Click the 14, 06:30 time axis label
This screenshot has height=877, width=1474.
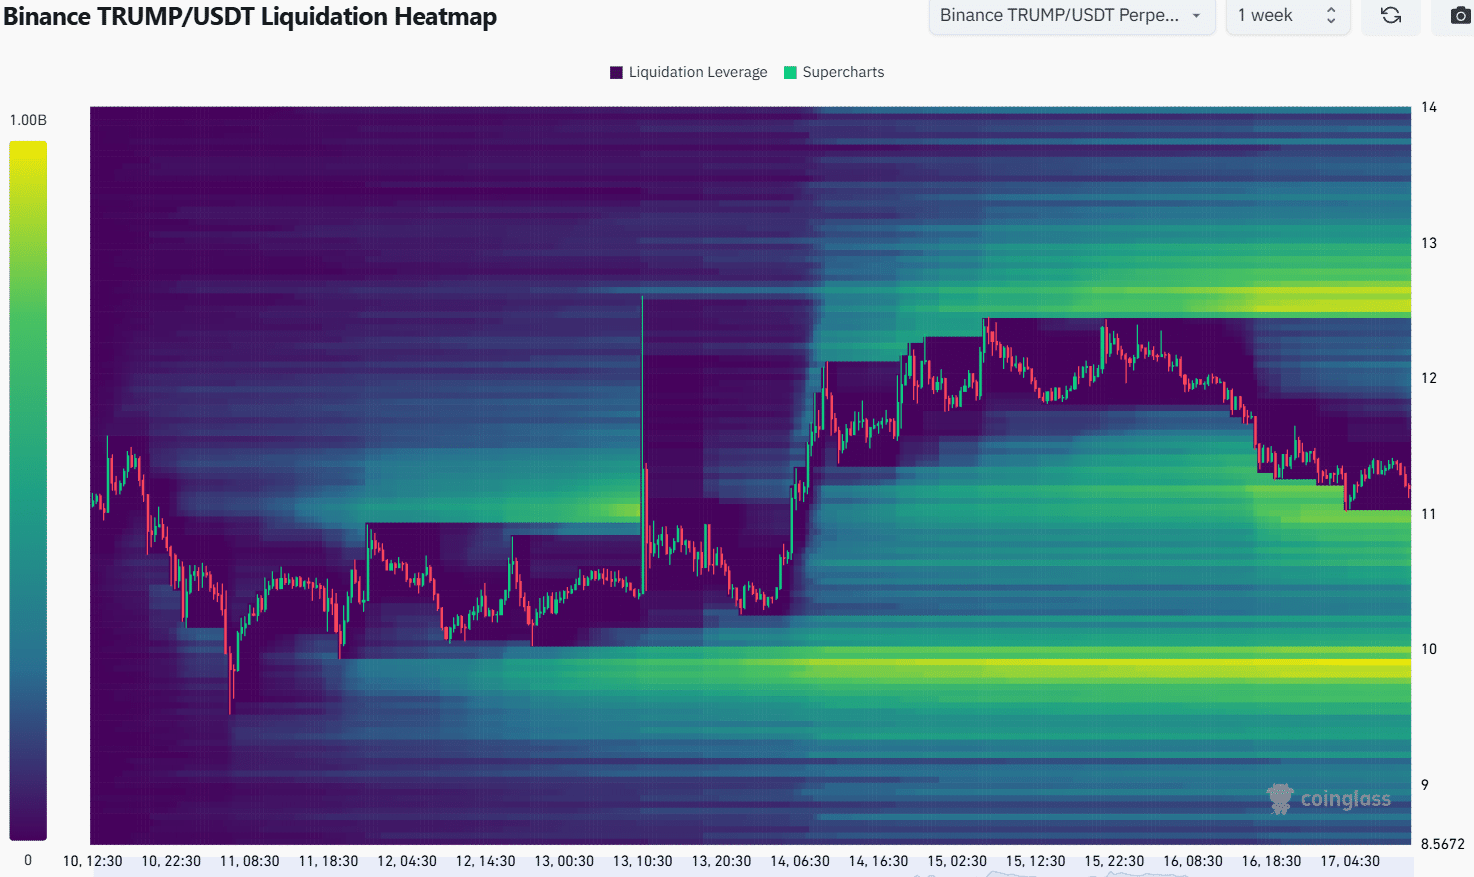tap(800, 861)
